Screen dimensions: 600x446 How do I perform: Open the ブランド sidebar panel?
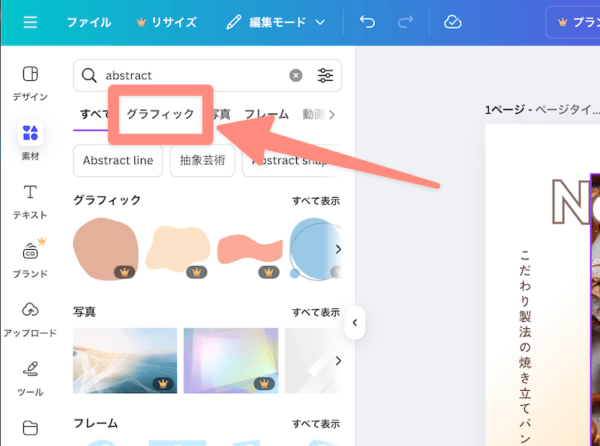click(x=30, y=259)
